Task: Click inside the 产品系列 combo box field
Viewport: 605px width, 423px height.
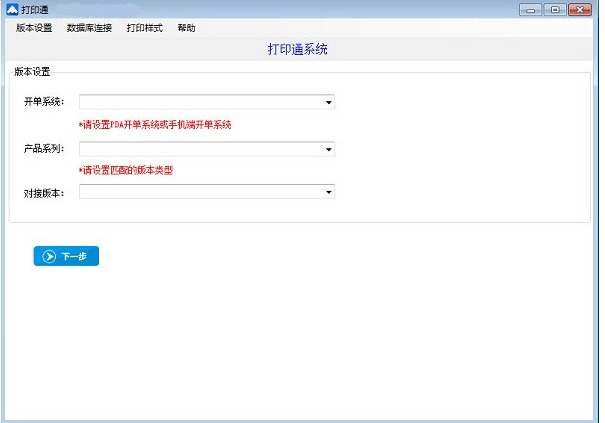Action: 207,149
